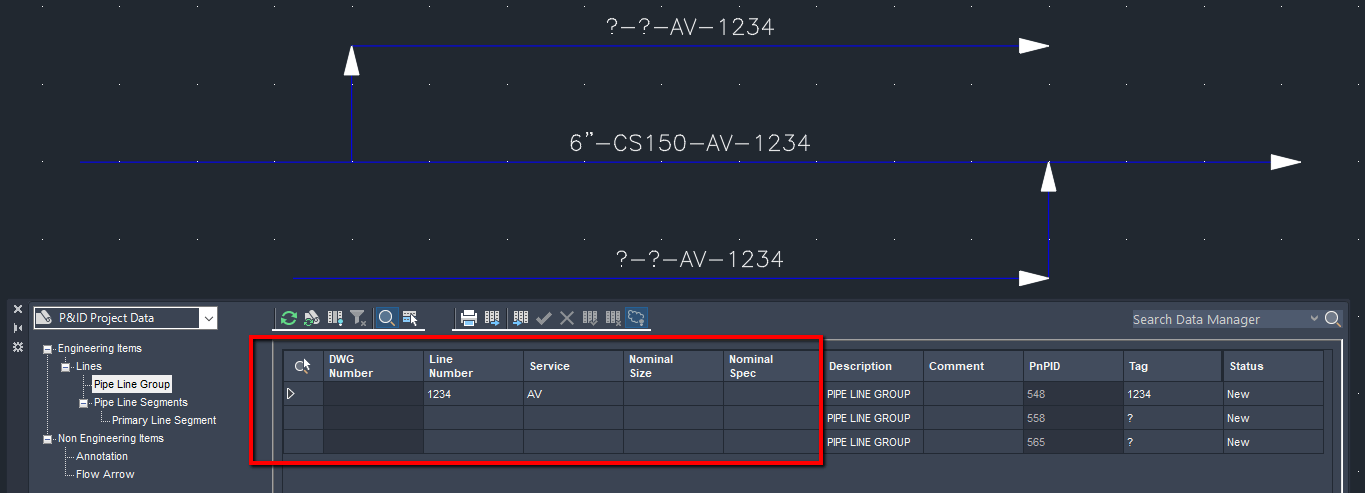Click the Service cell showing AV
The width and height of the screenshot is (1365, 493).
coord(573,394)
